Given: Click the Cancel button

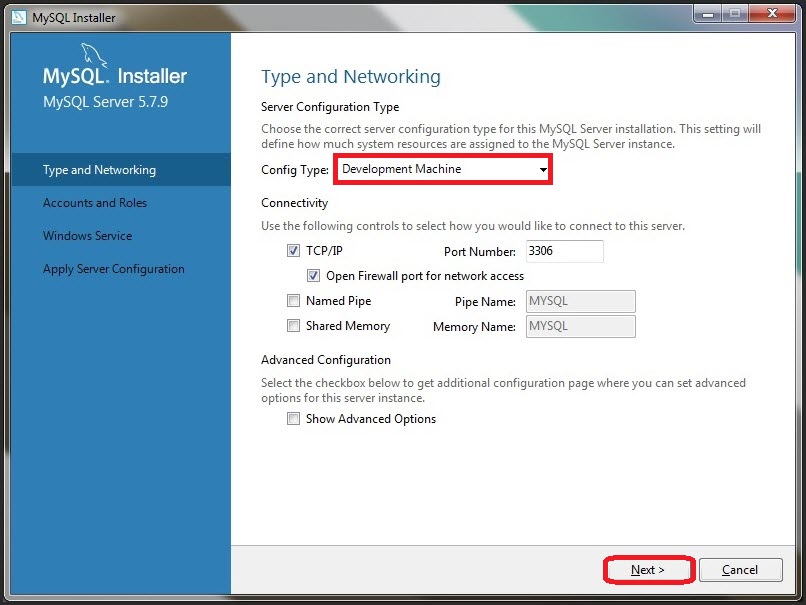Looking at the screenshot, I should click(x=740, y=570).
